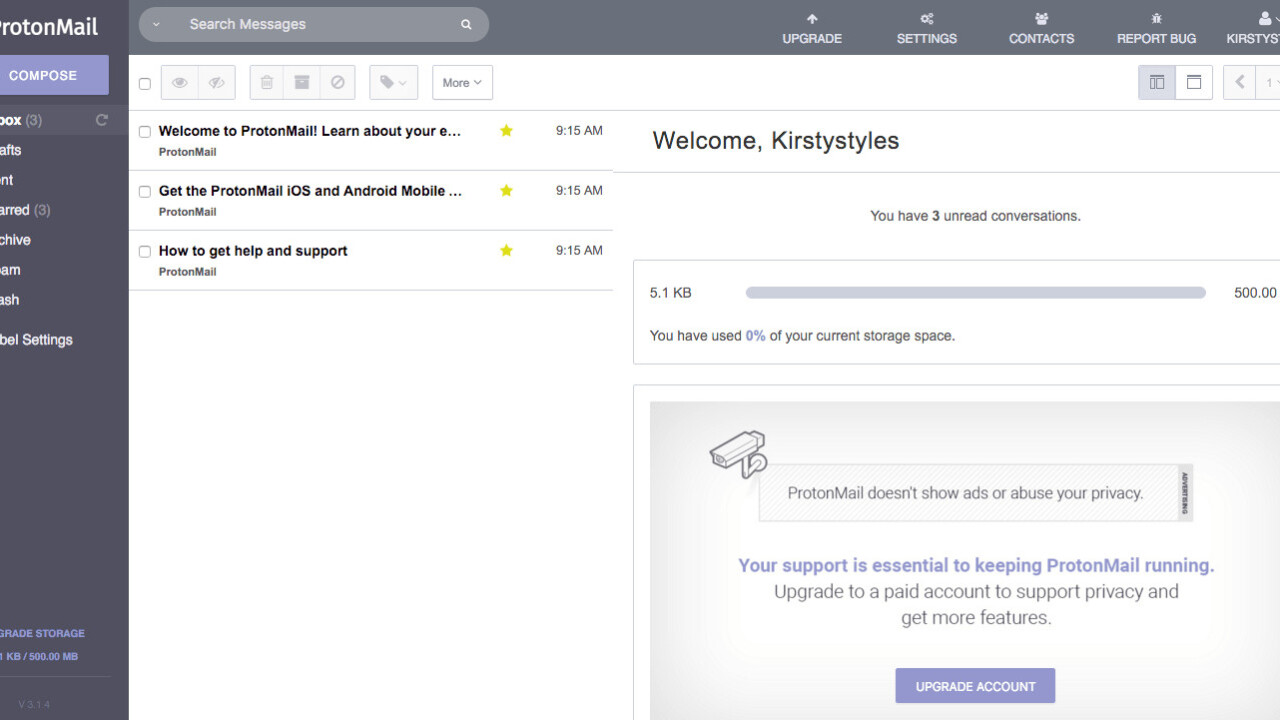
Task: Click the mark-as-unread crossed eye icon
Action: point(216,83)
